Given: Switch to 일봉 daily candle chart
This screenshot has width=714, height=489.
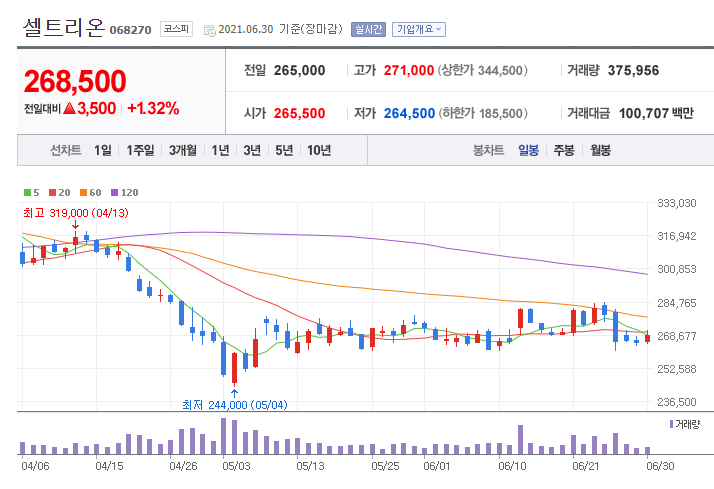Looking at the screenshot, I should (x=528, y=150).
